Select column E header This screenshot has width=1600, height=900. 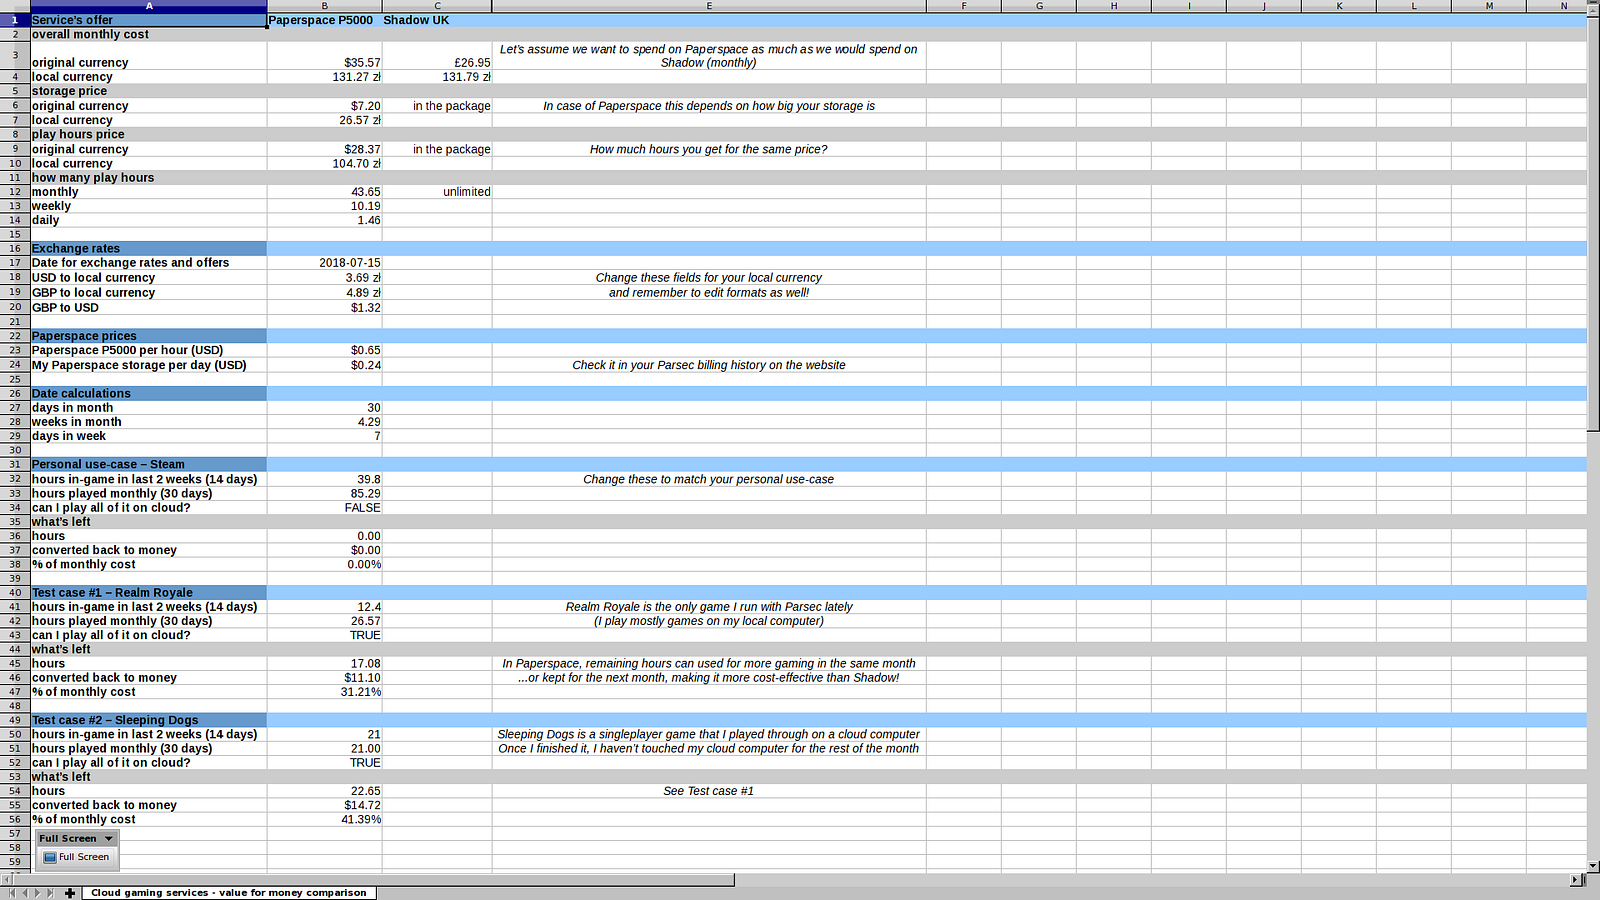click(709, 6)
